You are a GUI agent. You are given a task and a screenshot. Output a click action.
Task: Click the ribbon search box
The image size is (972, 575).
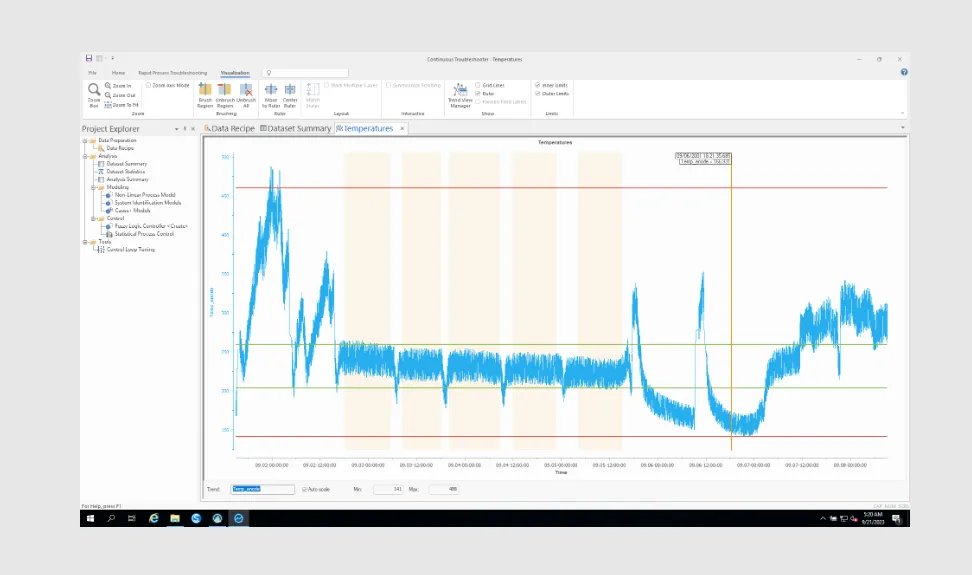305,73
